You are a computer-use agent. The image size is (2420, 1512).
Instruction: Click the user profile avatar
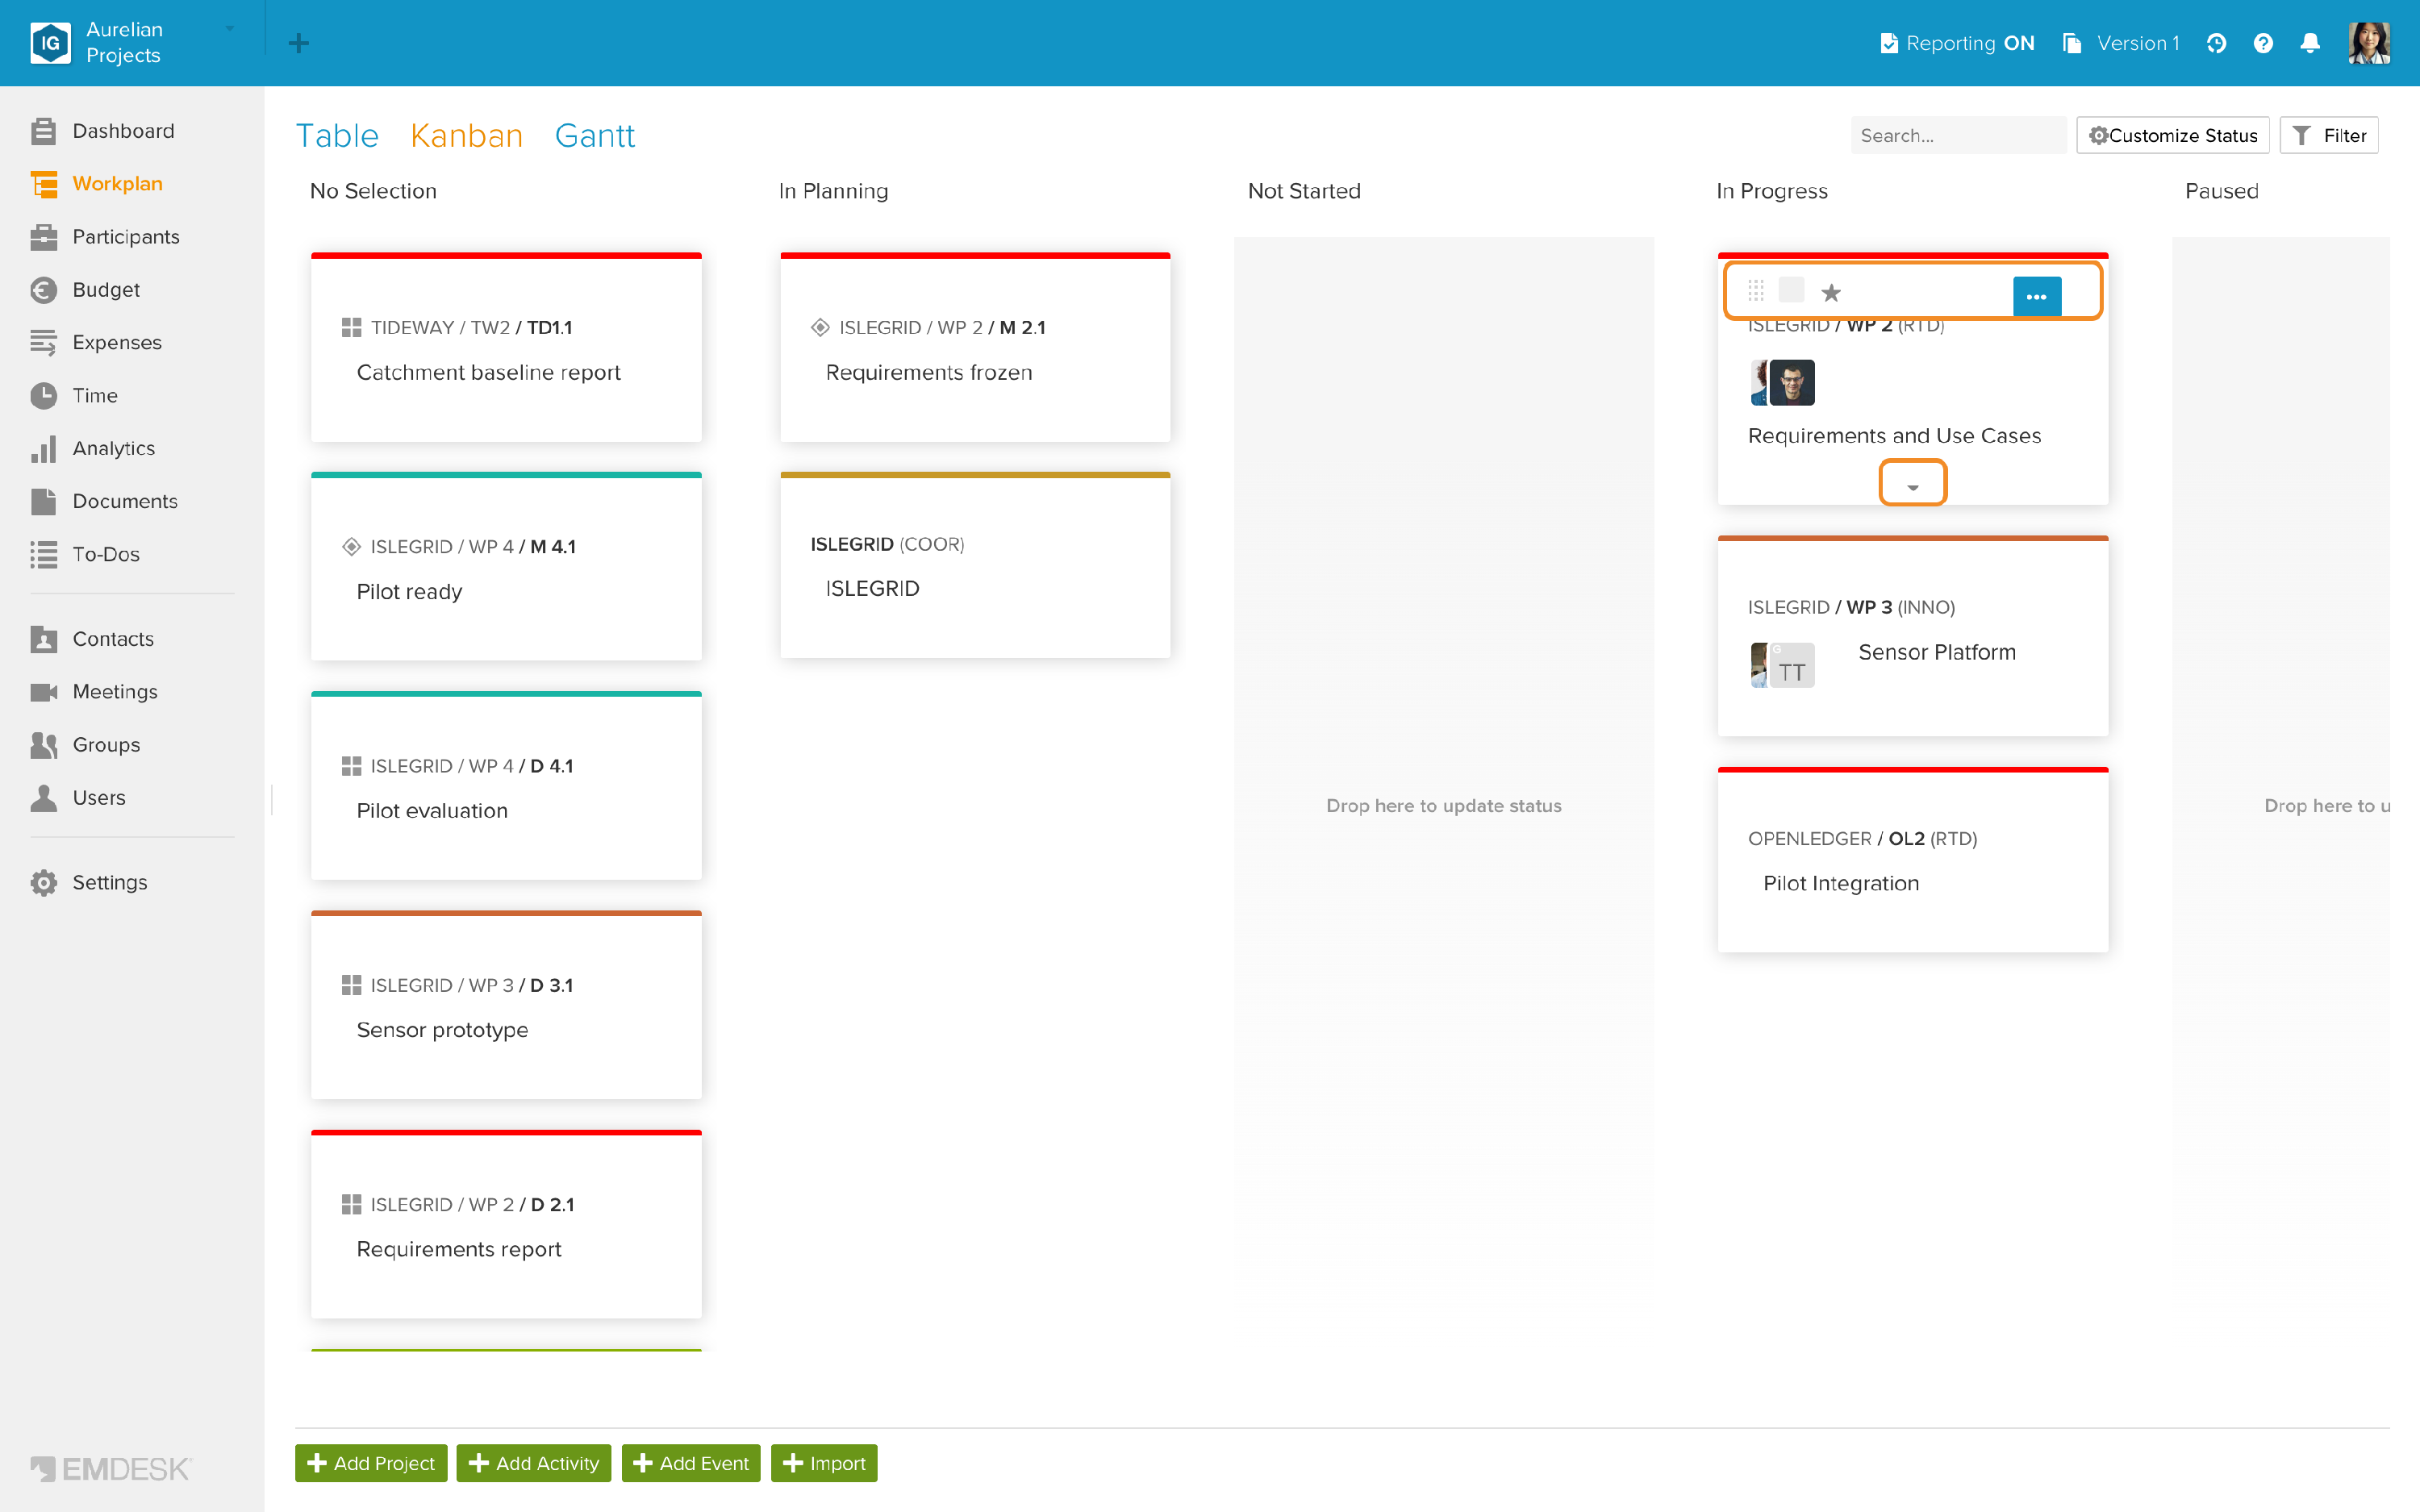coord(2369,43)
